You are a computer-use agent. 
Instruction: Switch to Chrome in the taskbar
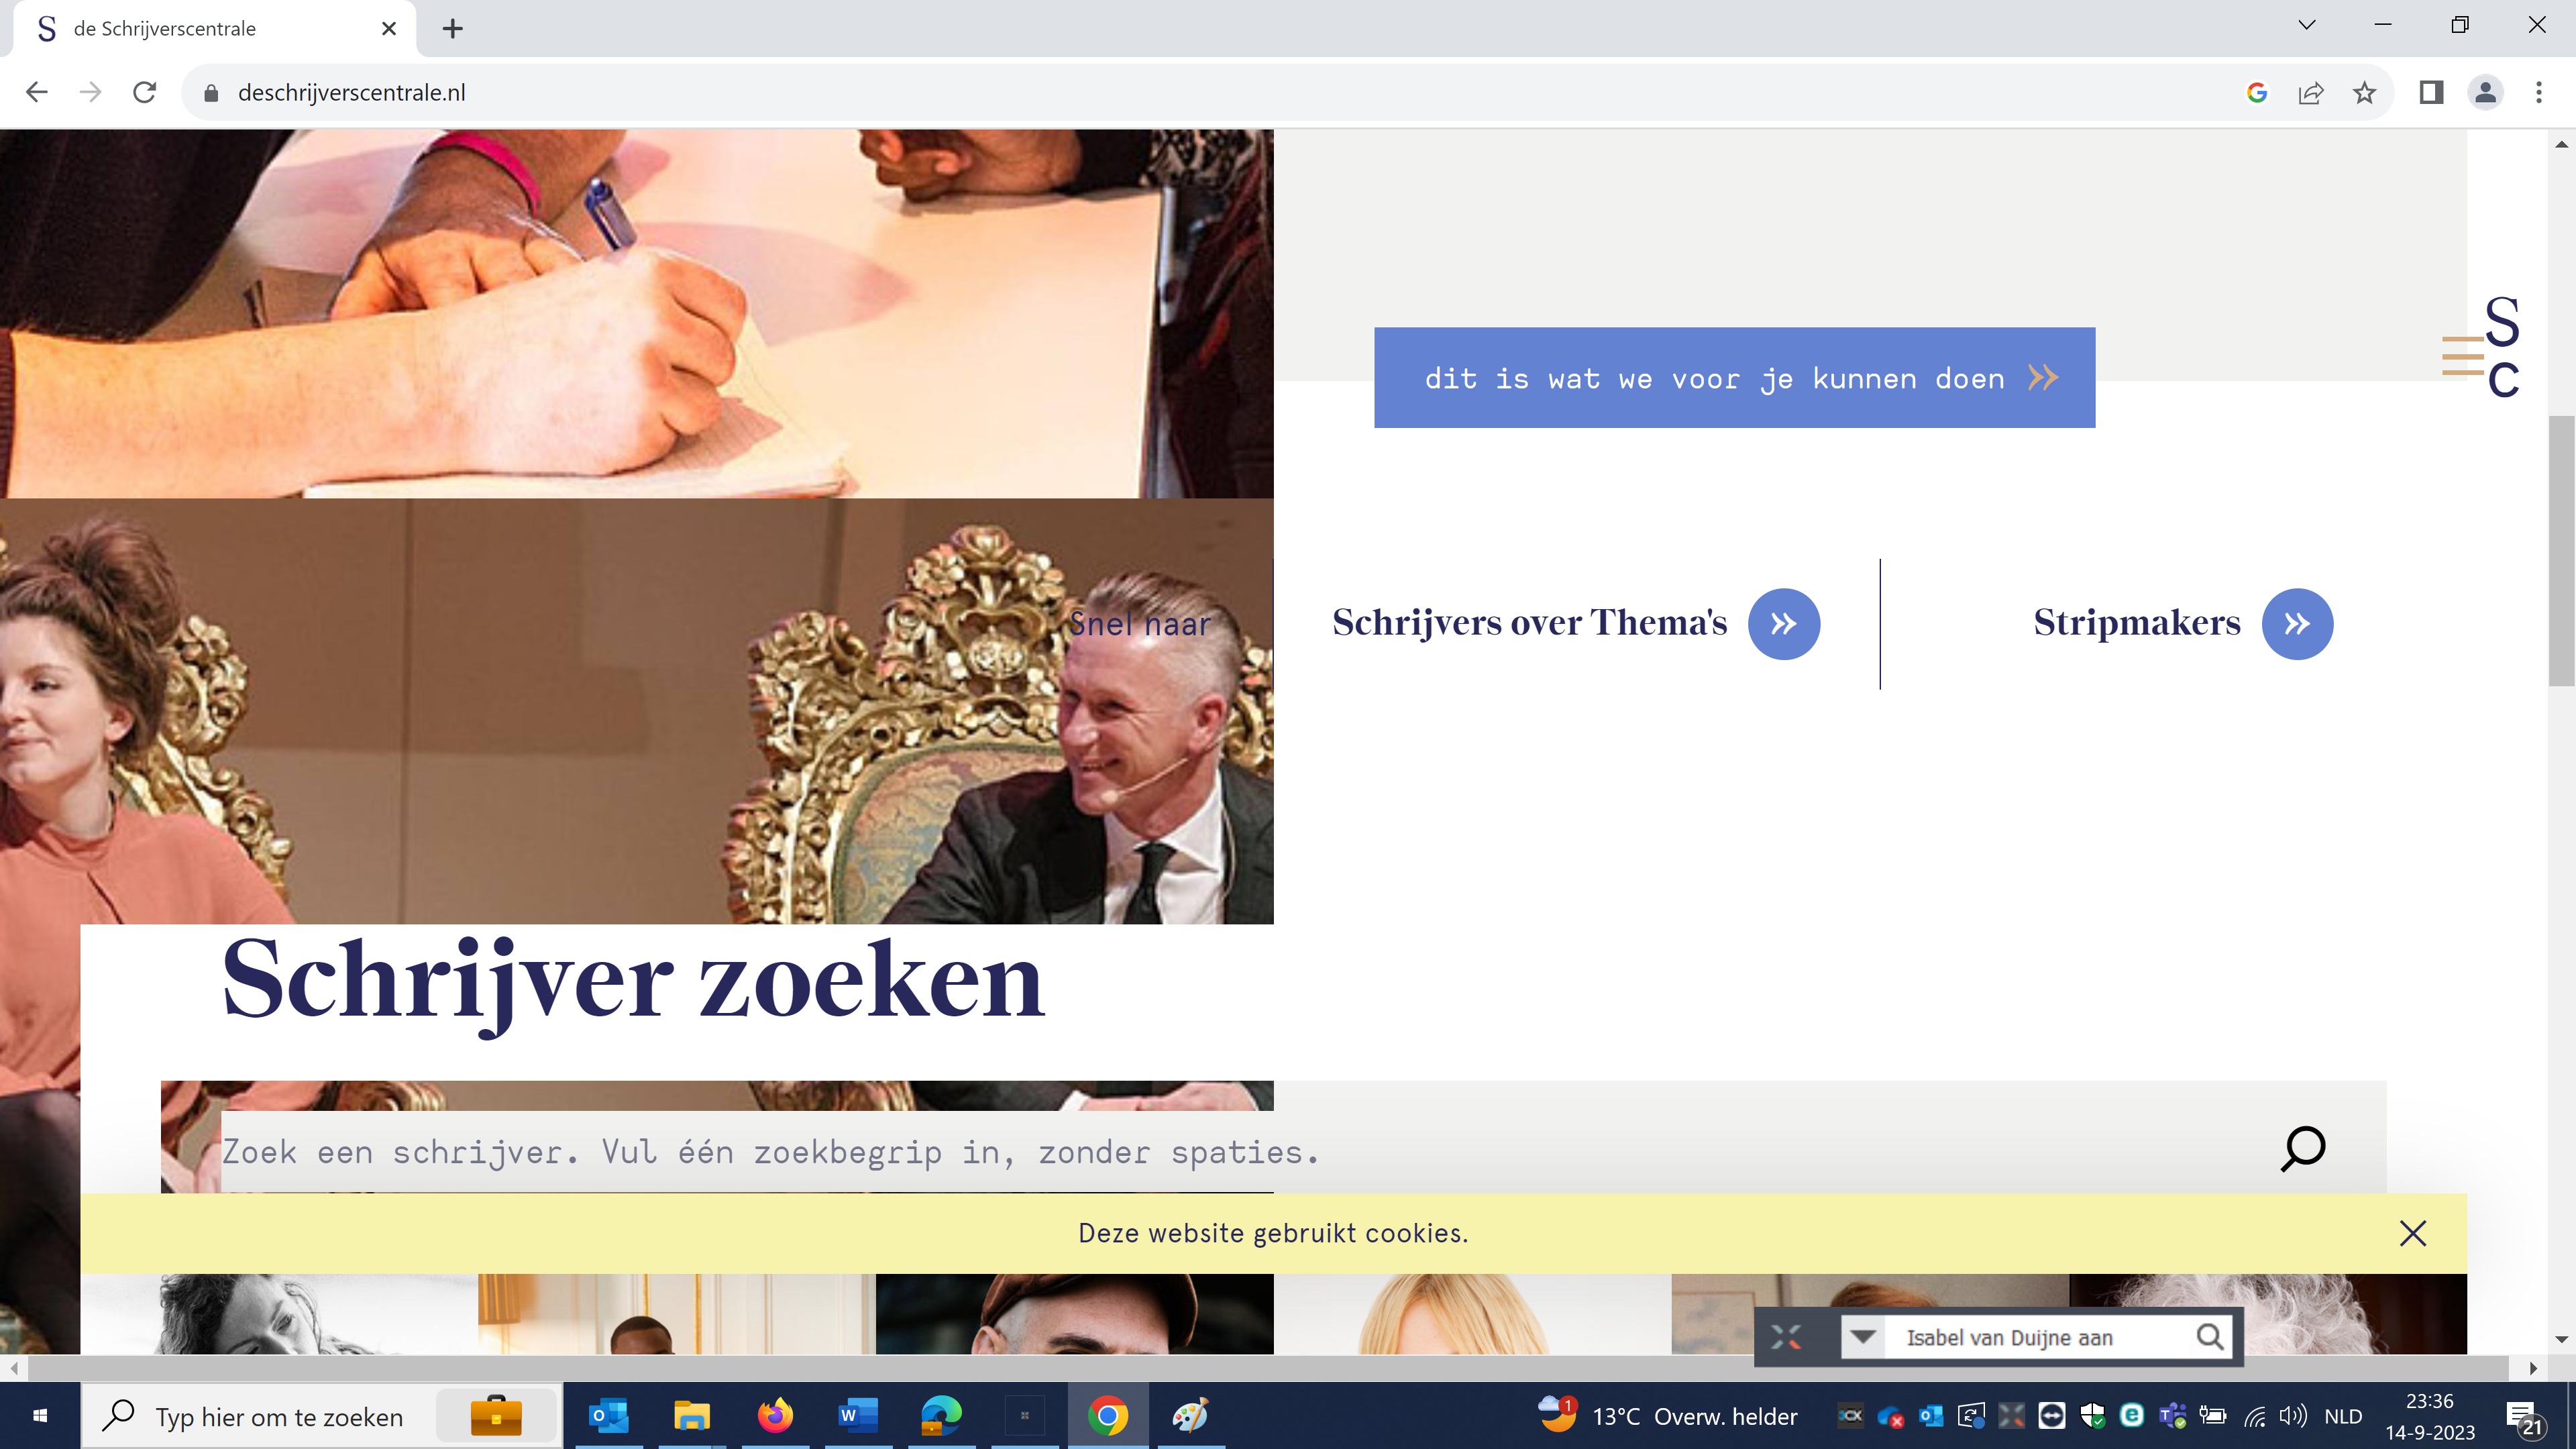pos(1108,1416)
